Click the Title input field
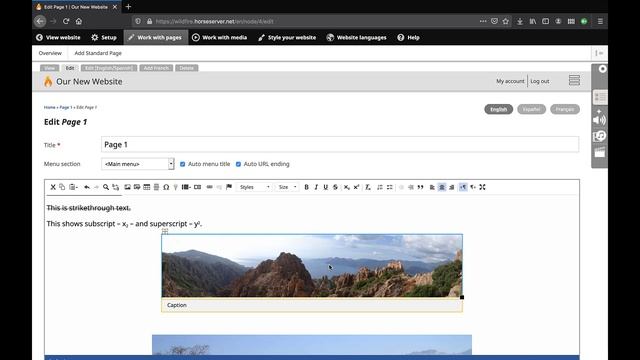 340,144
